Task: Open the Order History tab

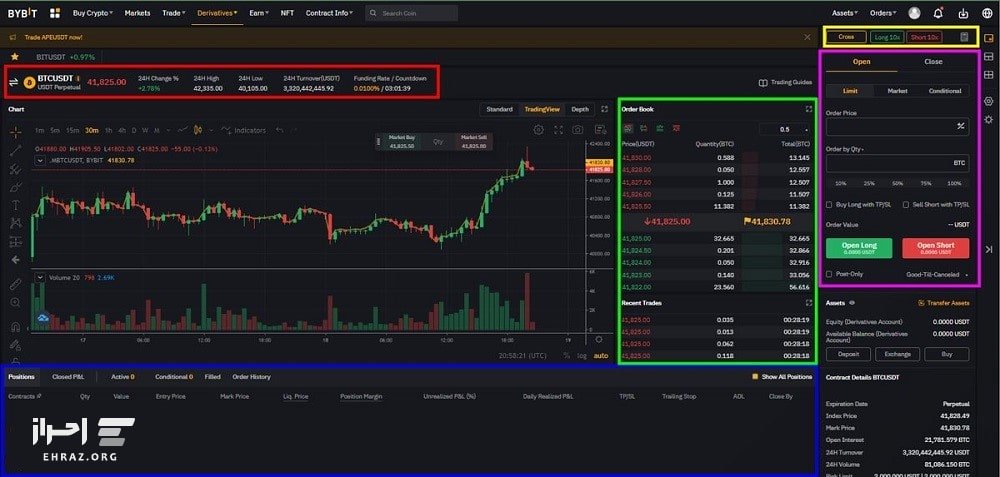Action: coord(251,377)
